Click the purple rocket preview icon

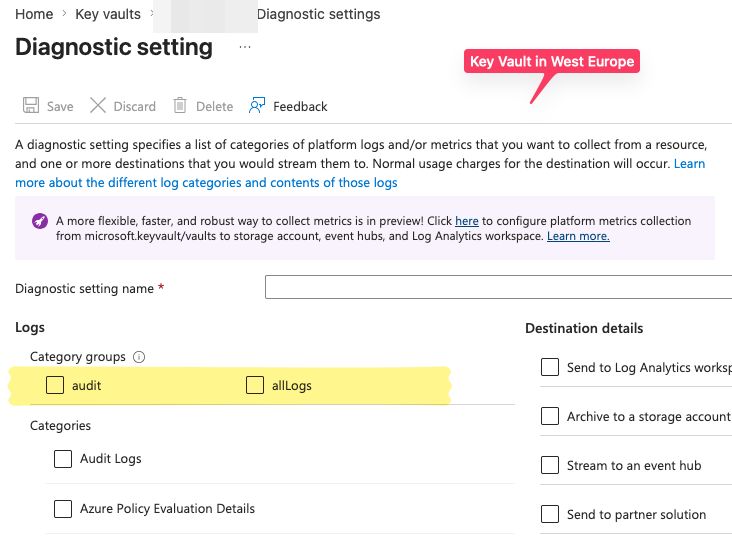(x=40, y=221)
